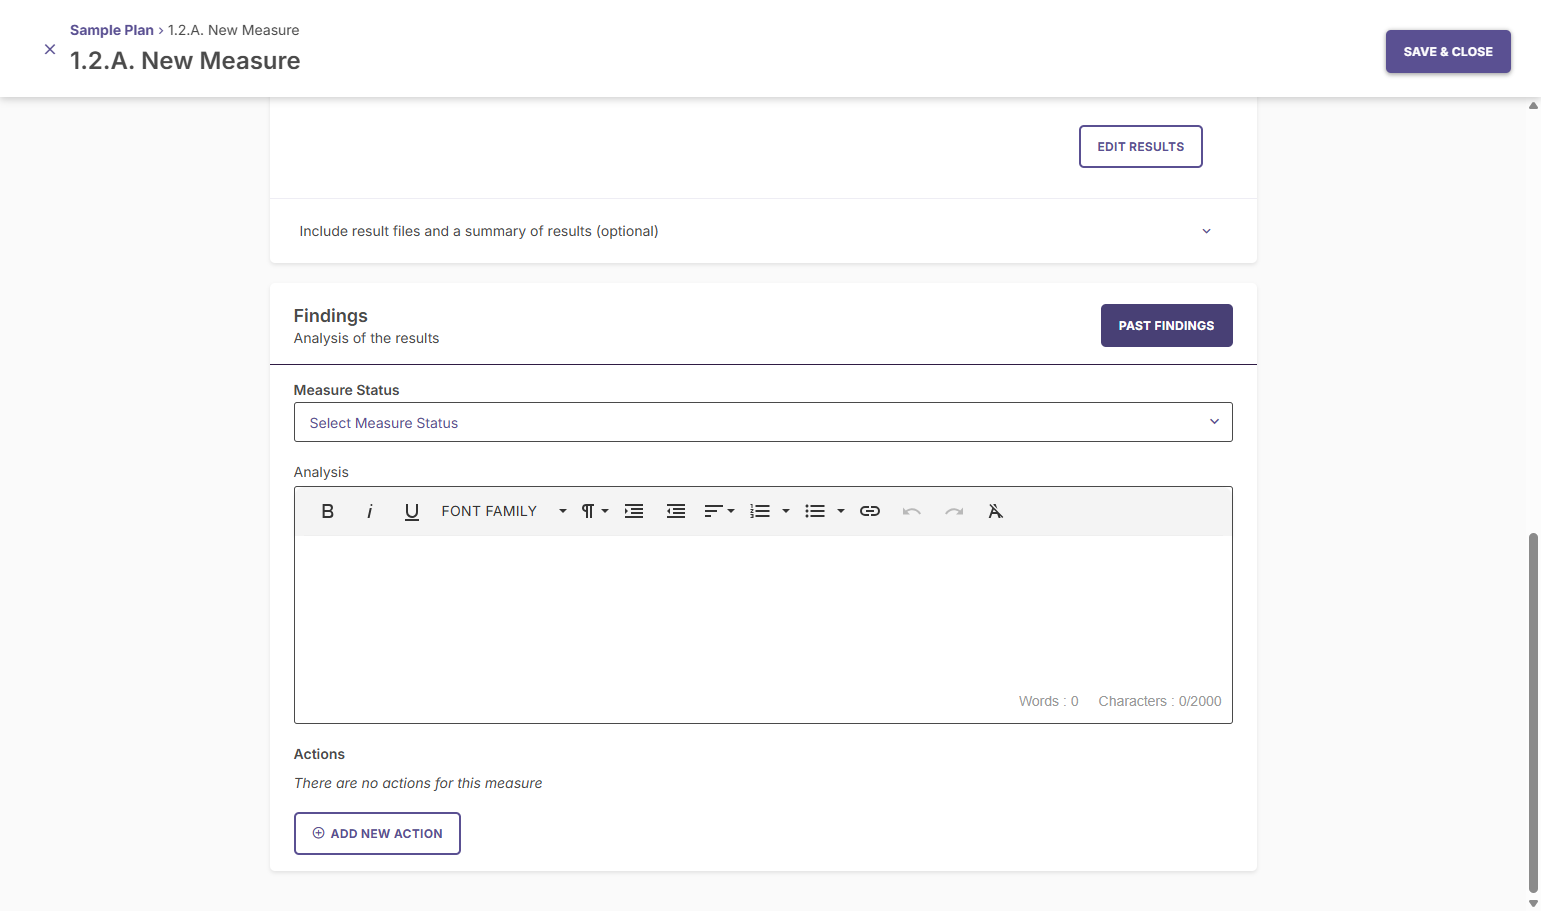Click 'There are no actions for this measure'
The width and height of the screenshot is (1541, 911).
point(418,783)
